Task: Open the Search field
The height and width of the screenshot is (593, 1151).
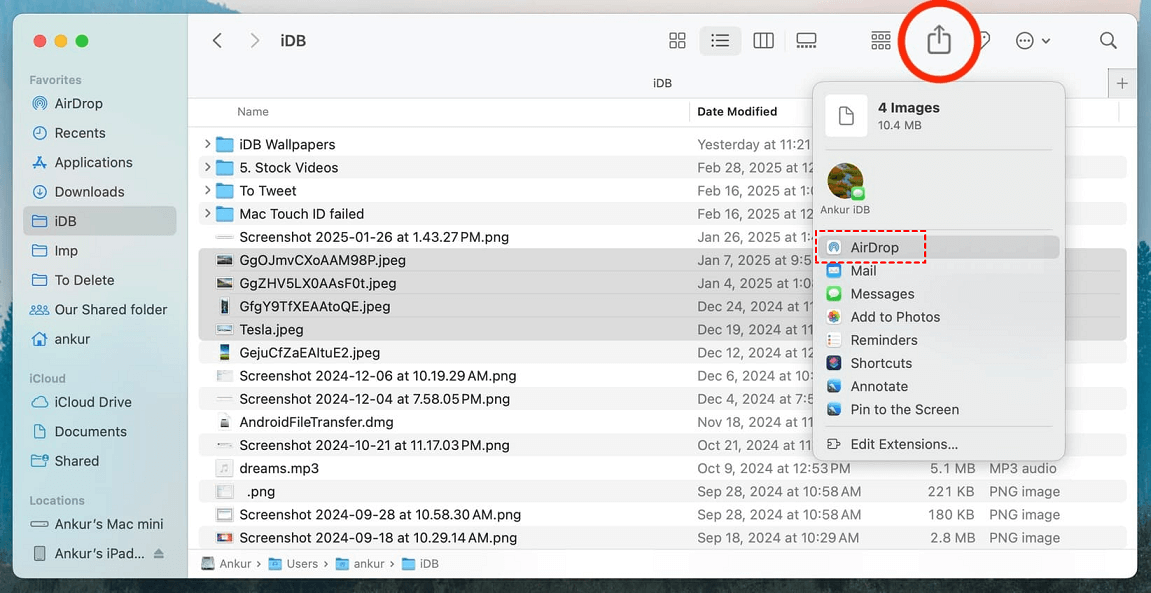Action: pyautogui.click(x=1108, y=40)
